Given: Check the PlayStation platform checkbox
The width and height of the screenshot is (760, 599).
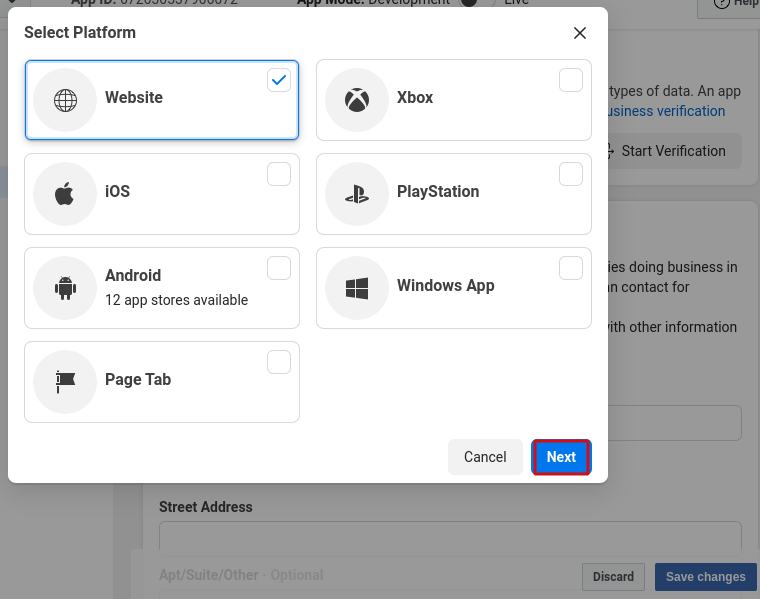Looking at the screenshot, I should click(570, 174).
